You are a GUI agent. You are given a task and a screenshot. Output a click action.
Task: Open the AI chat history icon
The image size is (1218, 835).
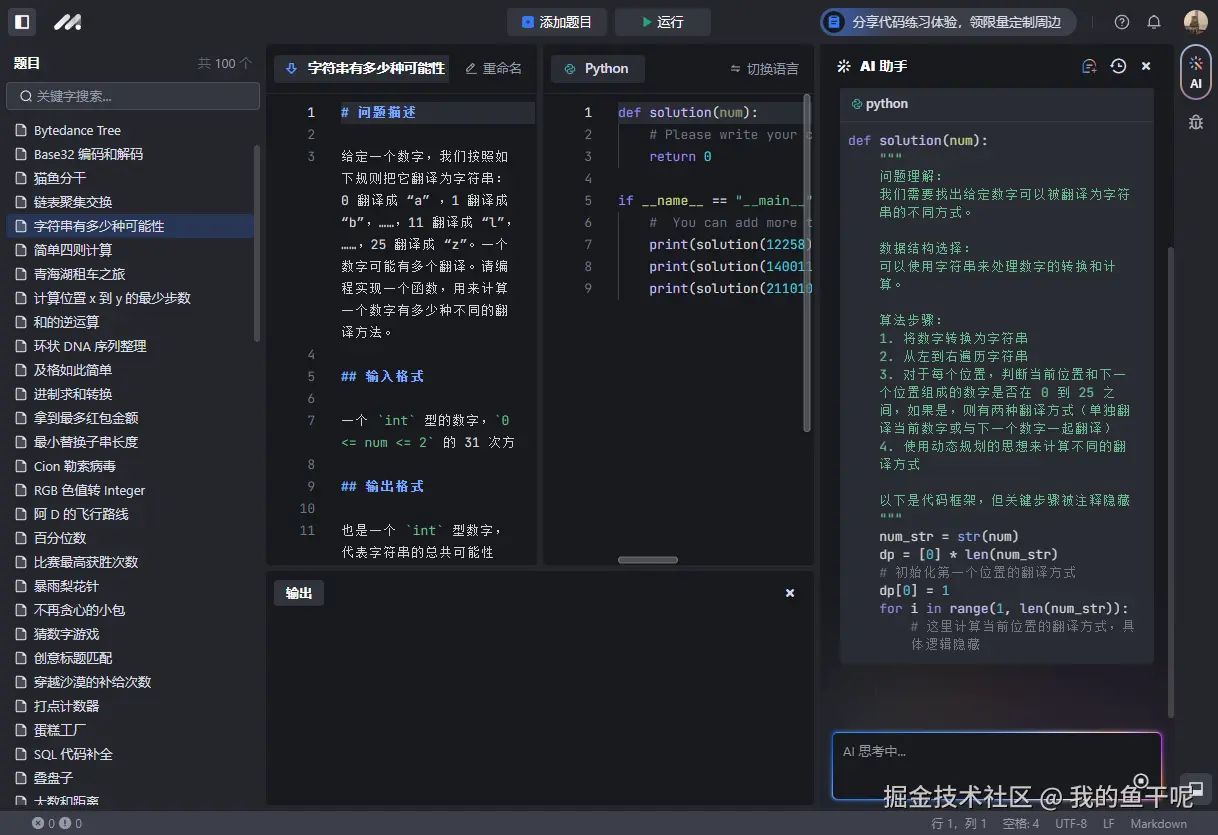click(1118, 66)
